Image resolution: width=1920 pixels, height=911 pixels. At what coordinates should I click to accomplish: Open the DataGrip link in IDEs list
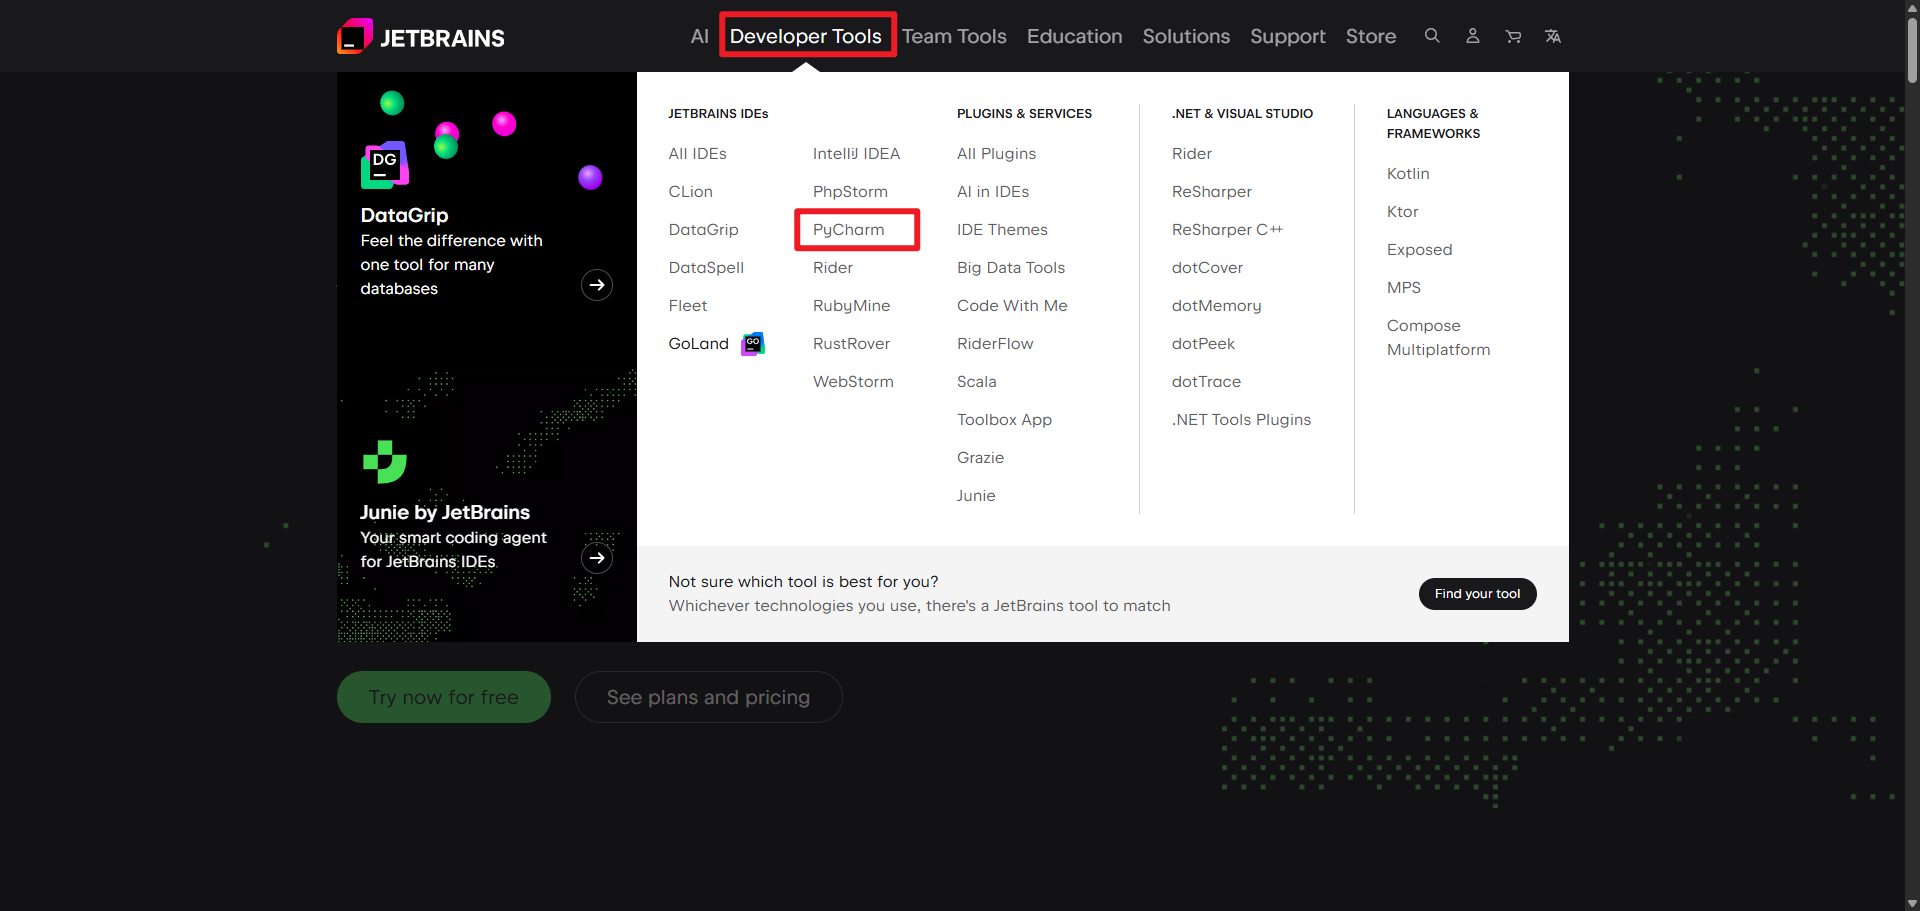(704, 230)
